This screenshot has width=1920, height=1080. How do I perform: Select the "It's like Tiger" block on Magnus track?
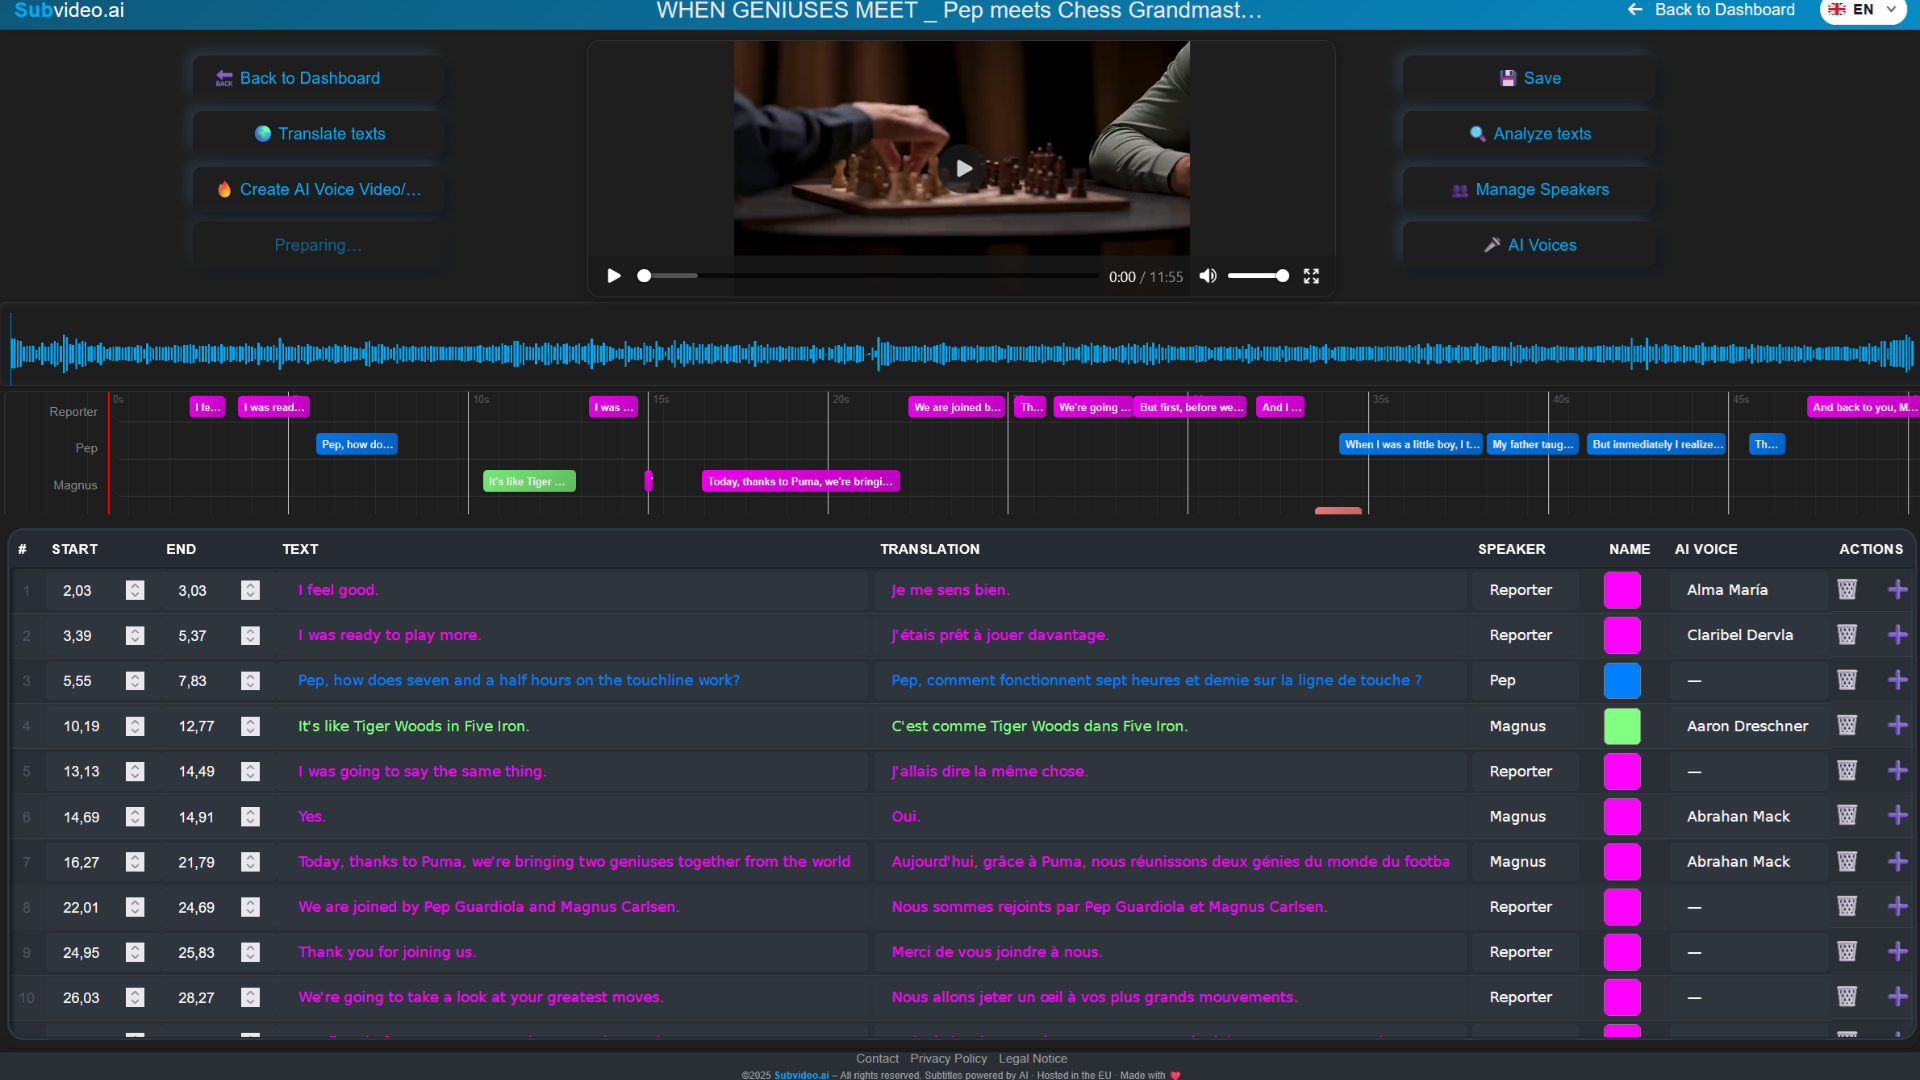click(x=528, y=481)
